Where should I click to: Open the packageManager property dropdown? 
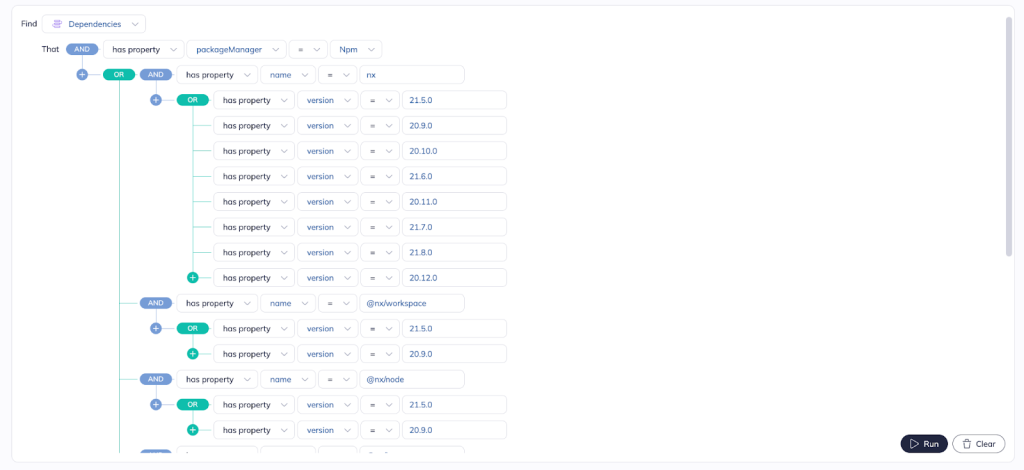235,49
